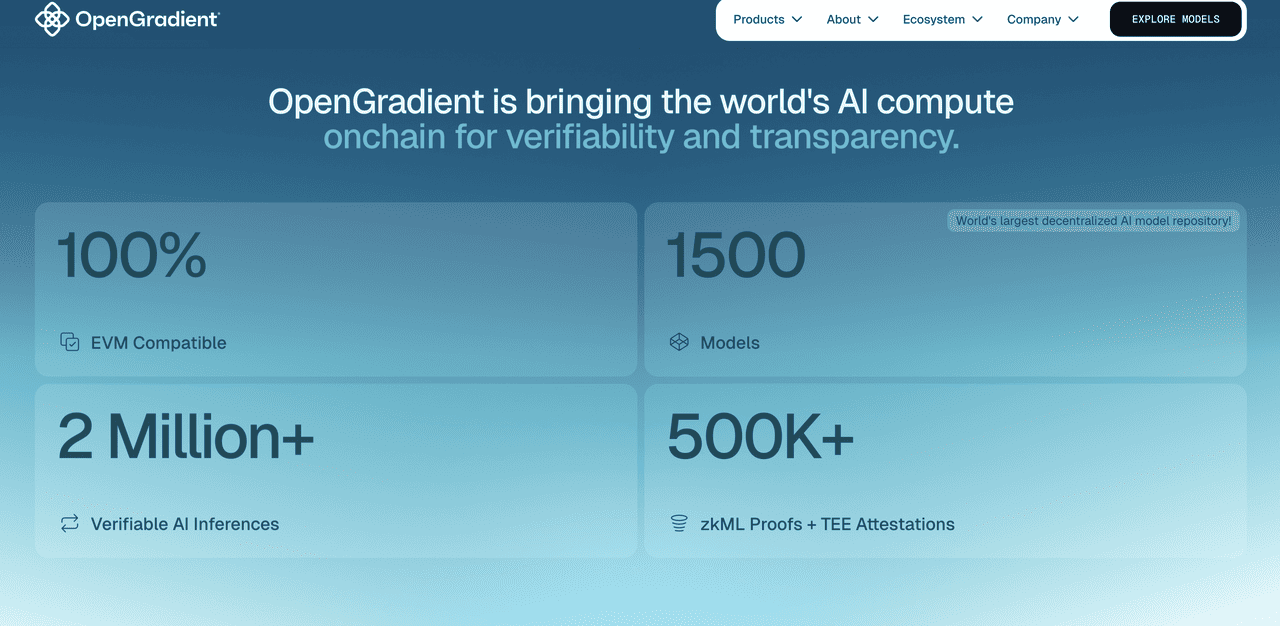Click the 2 Million+ statistic number
1280x626 pixels.
coord(186,437)
